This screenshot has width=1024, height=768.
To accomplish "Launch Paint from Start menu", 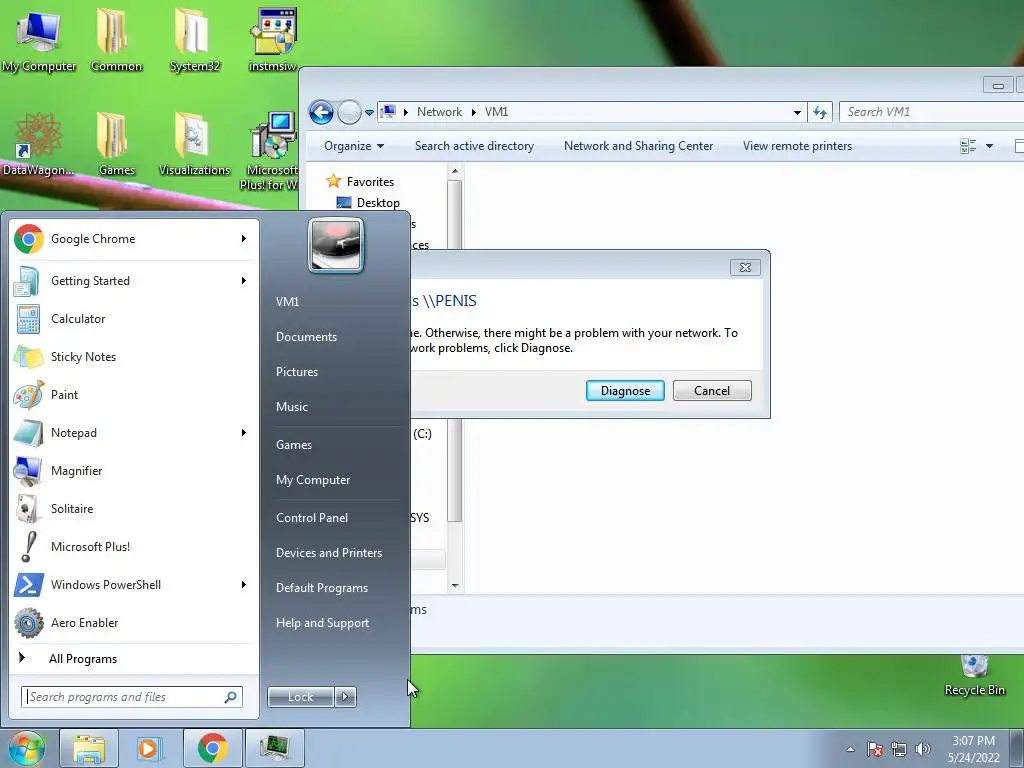I will pyautogui.click(x=133, y=394).
